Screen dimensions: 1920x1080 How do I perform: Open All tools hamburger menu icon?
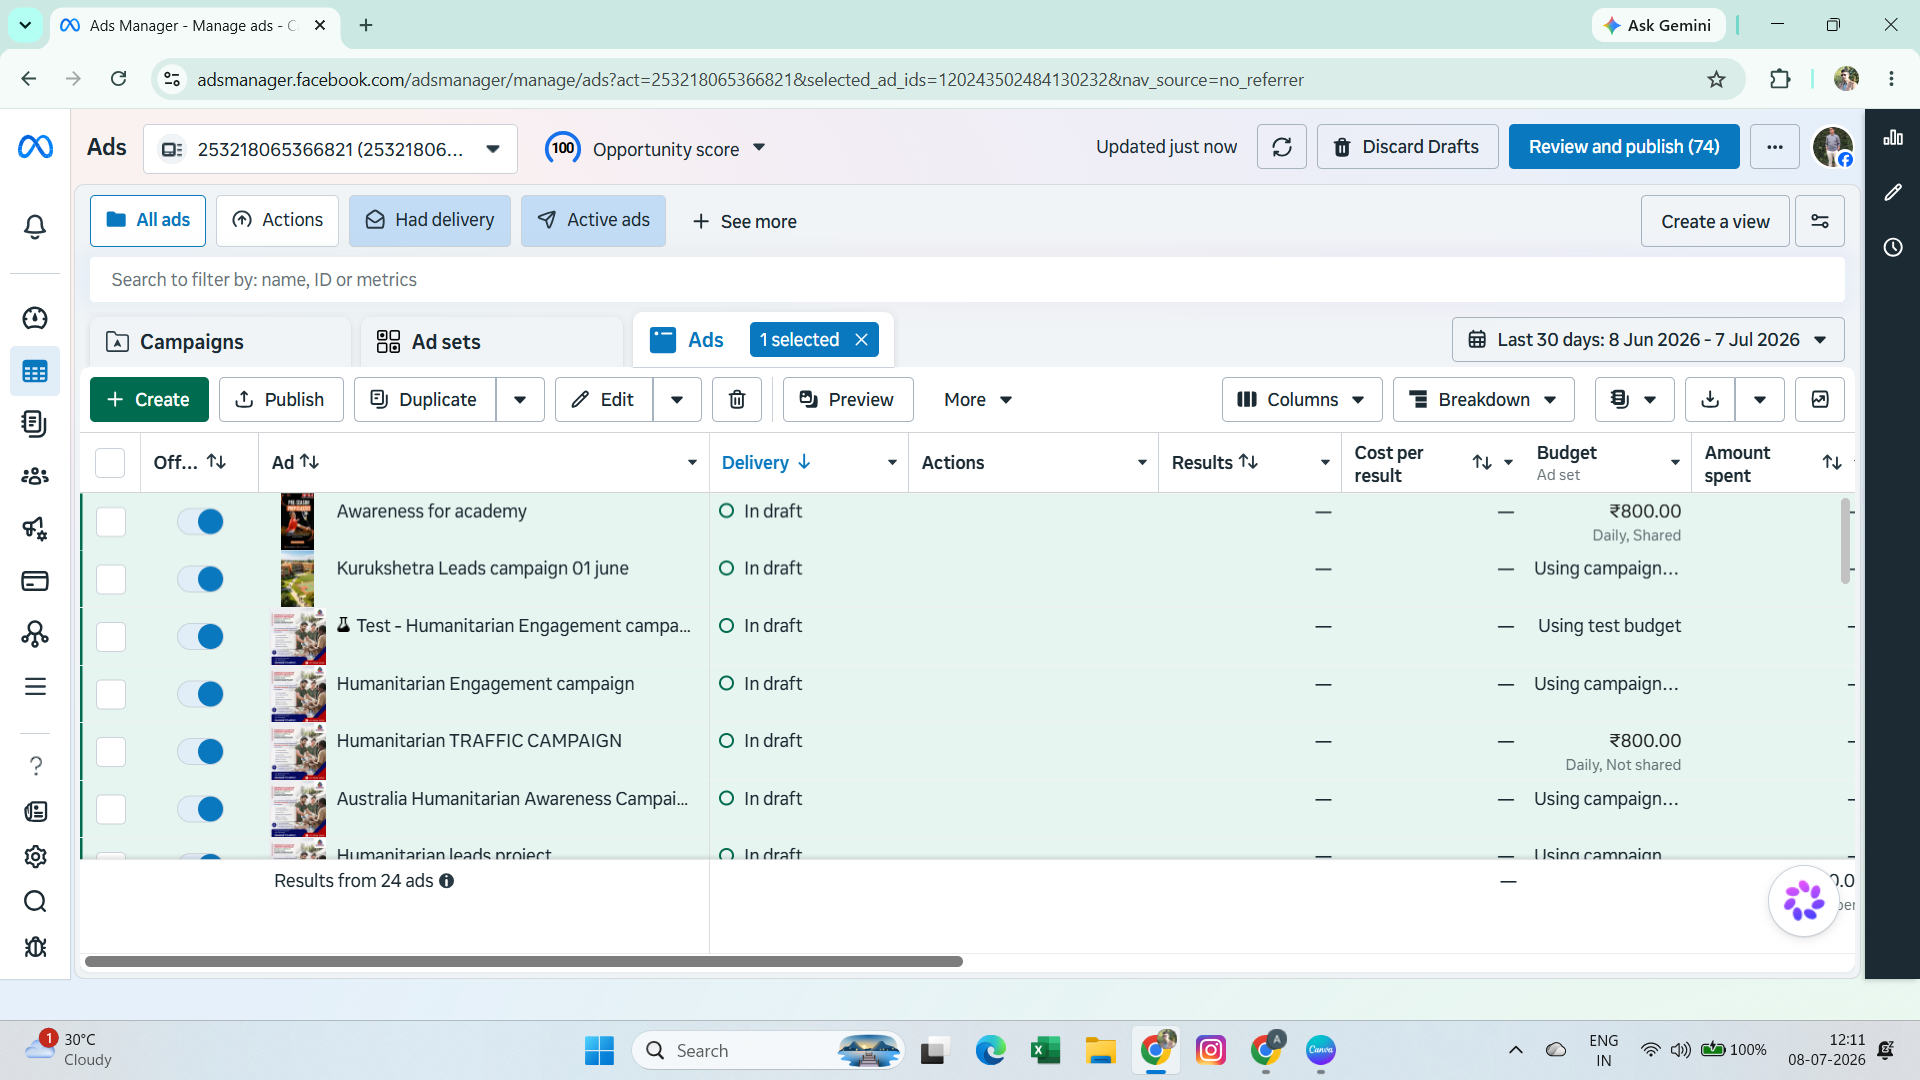pos(35,687)
